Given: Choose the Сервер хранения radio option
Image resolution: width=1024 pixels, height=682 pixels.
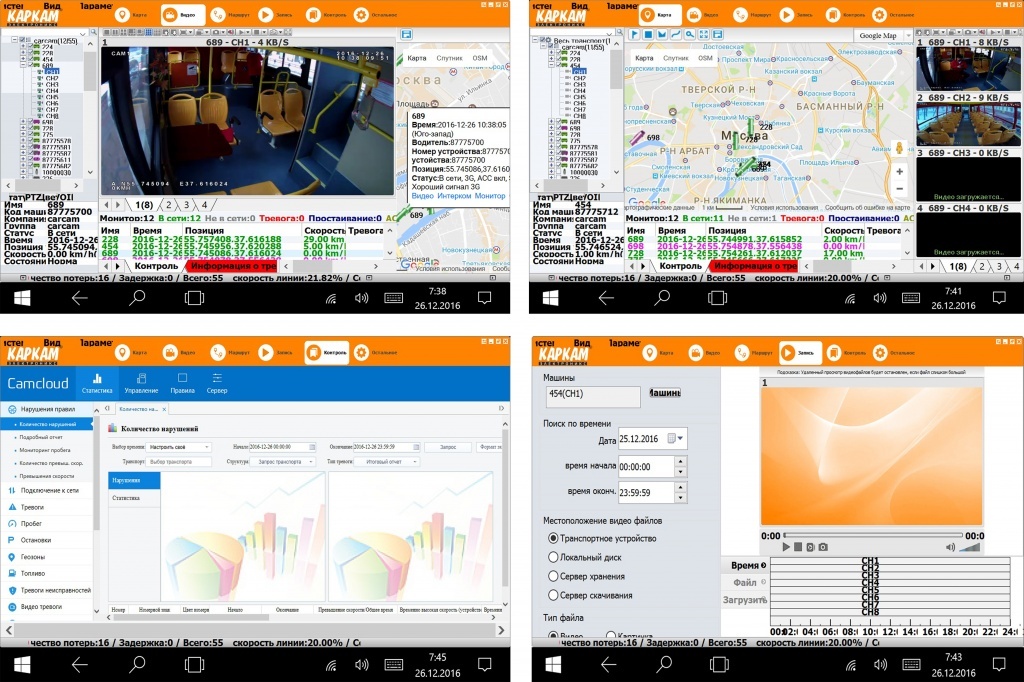Looking at the screenshot, I should 554,576.
